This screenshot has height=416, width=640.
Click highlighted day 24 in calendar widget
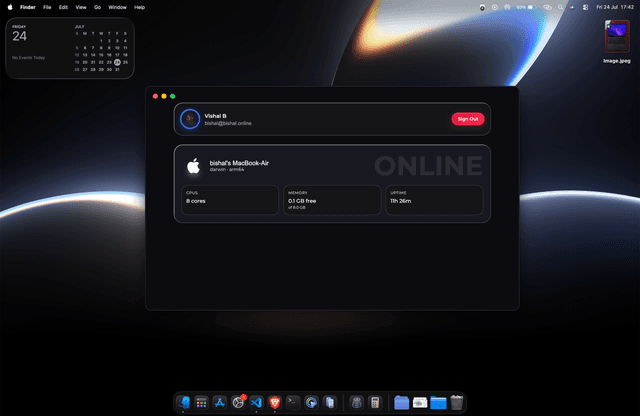[117, 62]
